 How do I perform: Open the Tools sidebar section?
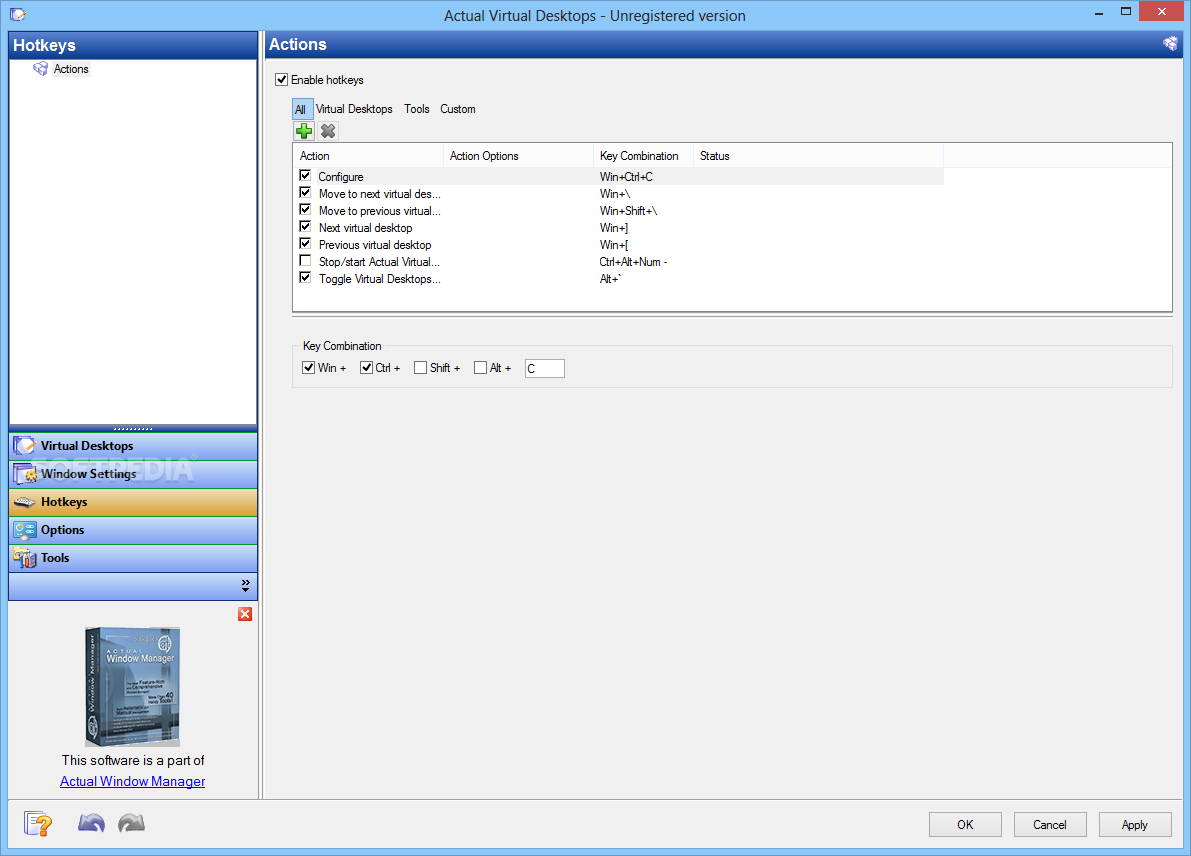[x=133, y=558]
